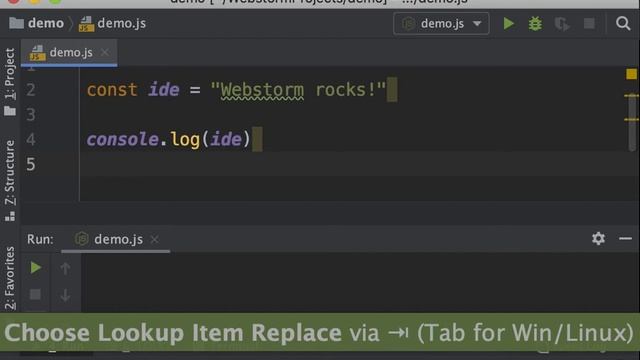
Task: Click the down arrow in the Run panel
Action: pyautogui.click(x=65, y=295)
